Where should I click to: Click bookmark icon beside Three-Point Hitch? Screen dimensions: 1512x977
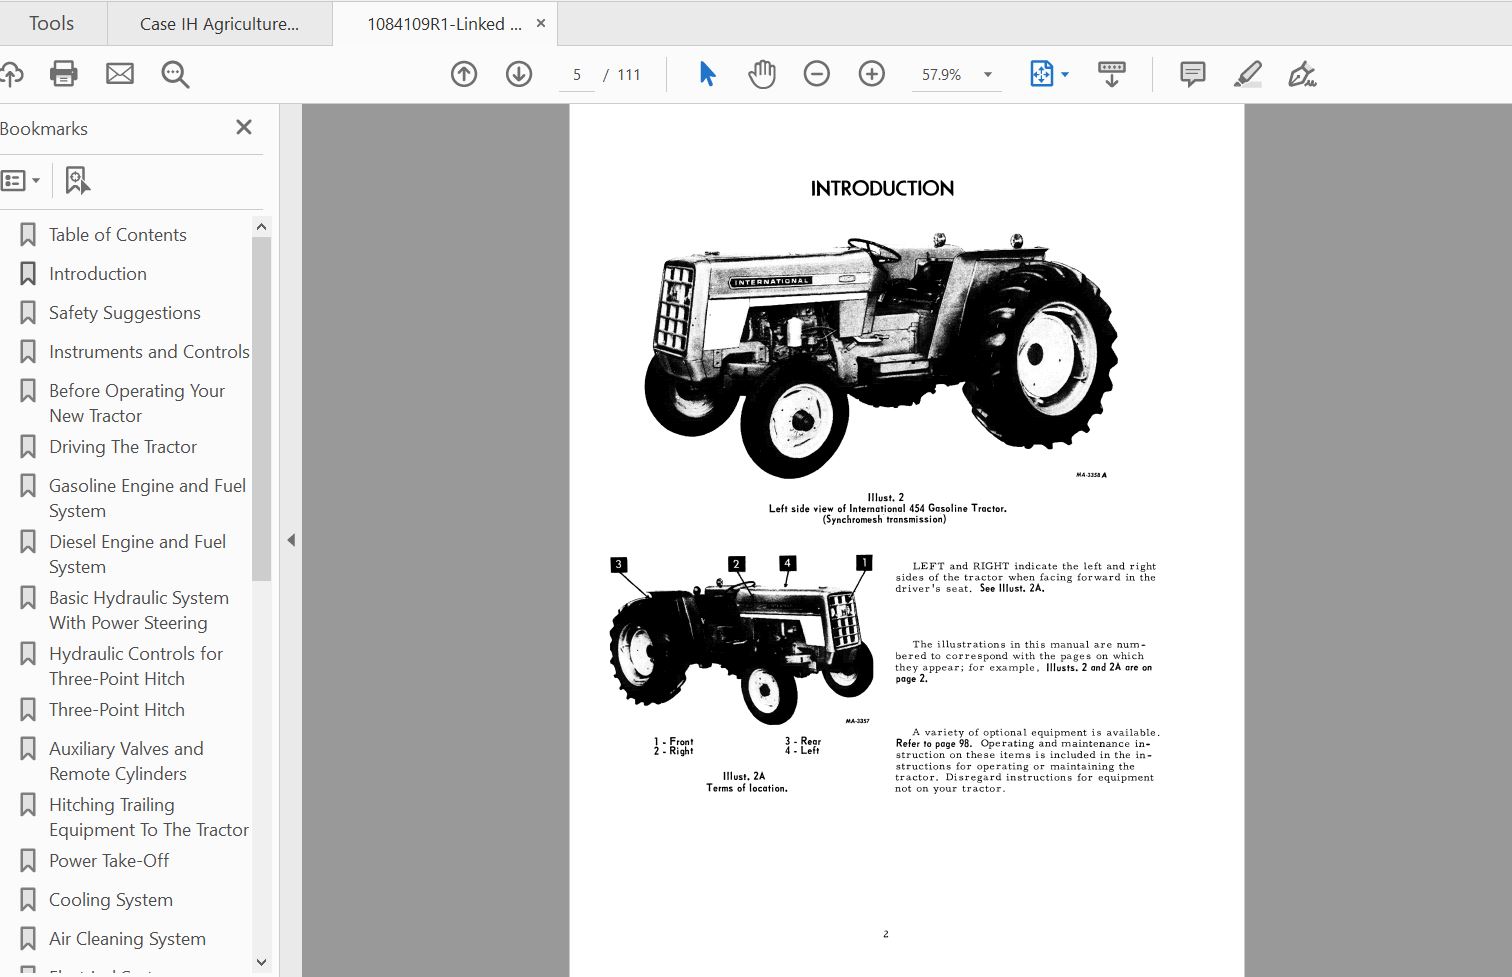click(28, 710)
